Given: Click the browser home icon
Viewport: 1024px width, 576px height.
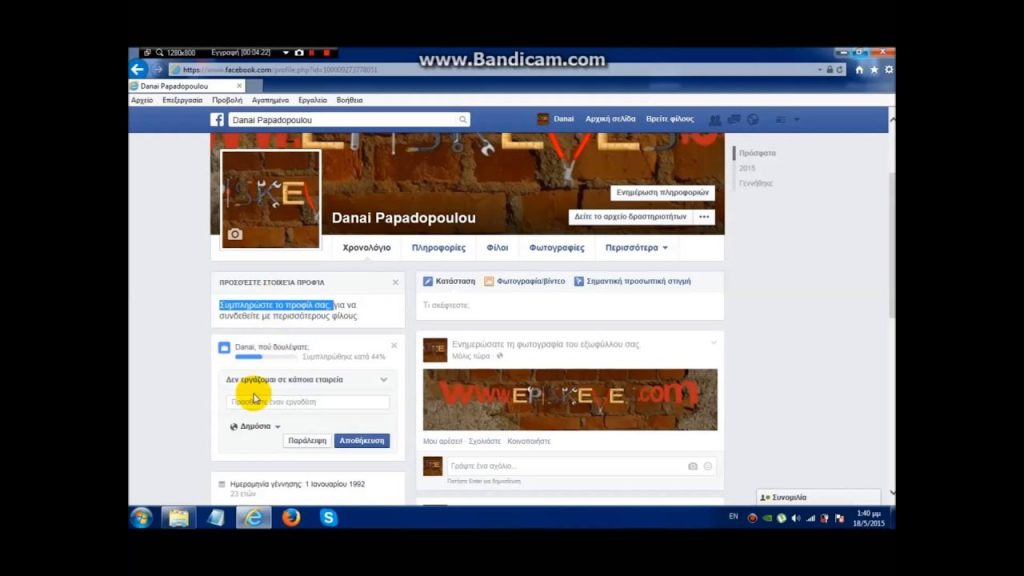Looking at the screenshot, I should click(859, 69).
